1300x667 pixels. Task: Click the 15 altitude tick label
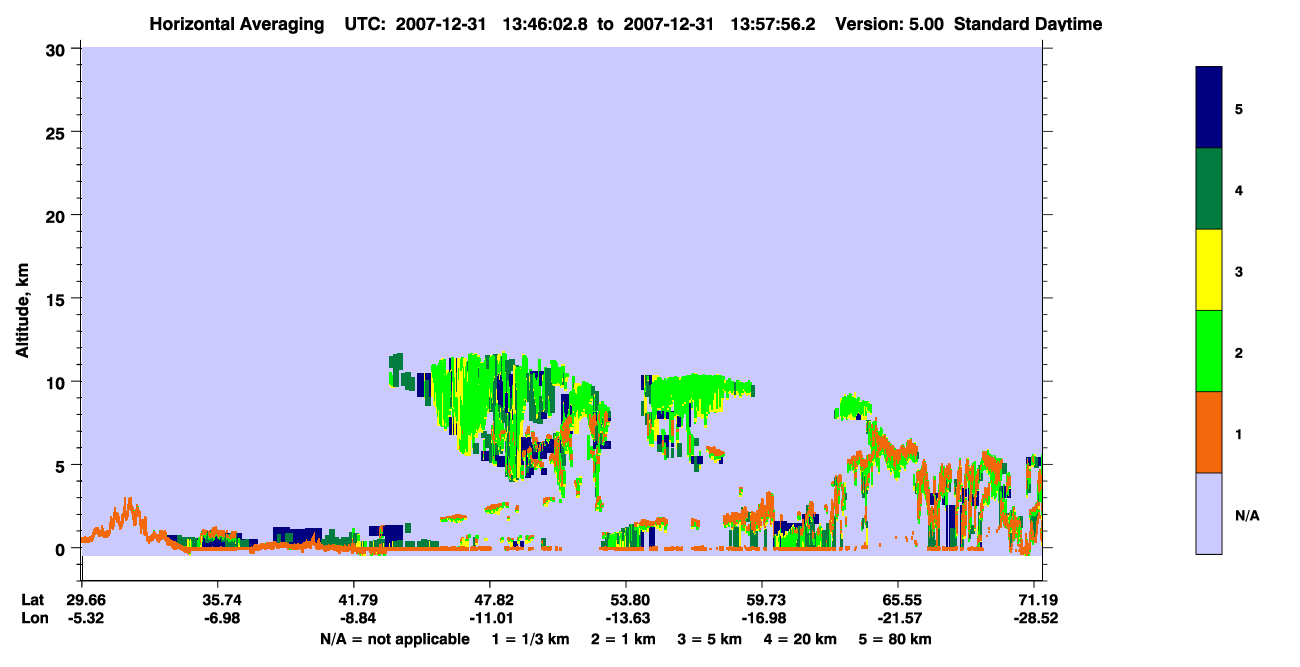[x=59, y=299]
